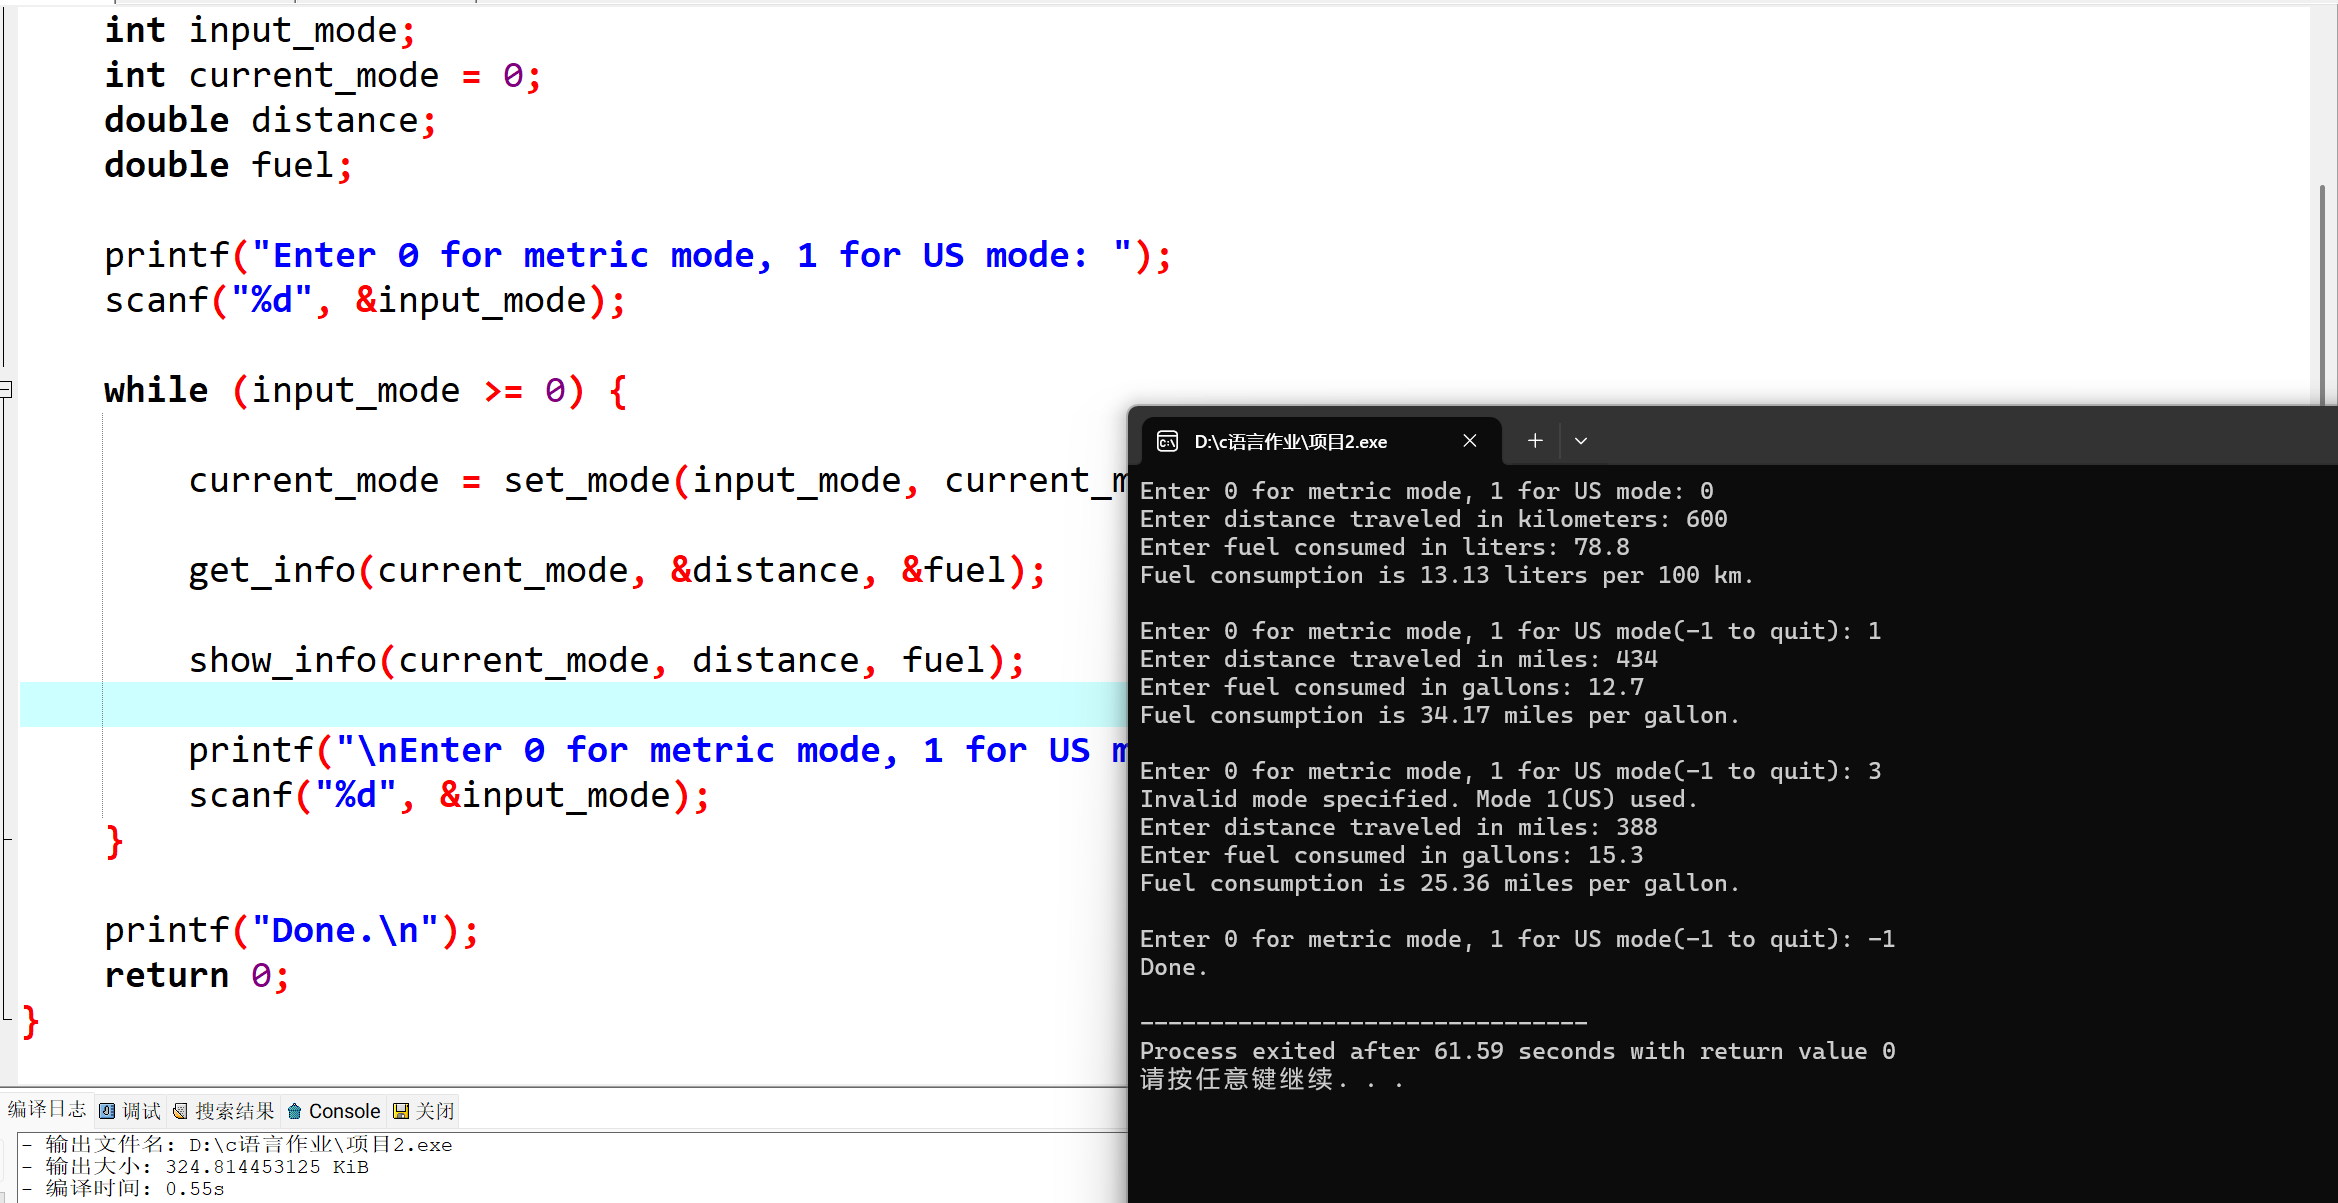Click the 关闭 floppy disk icon
Viewport: 2338px width, 1203px height.
(401, 1111)
